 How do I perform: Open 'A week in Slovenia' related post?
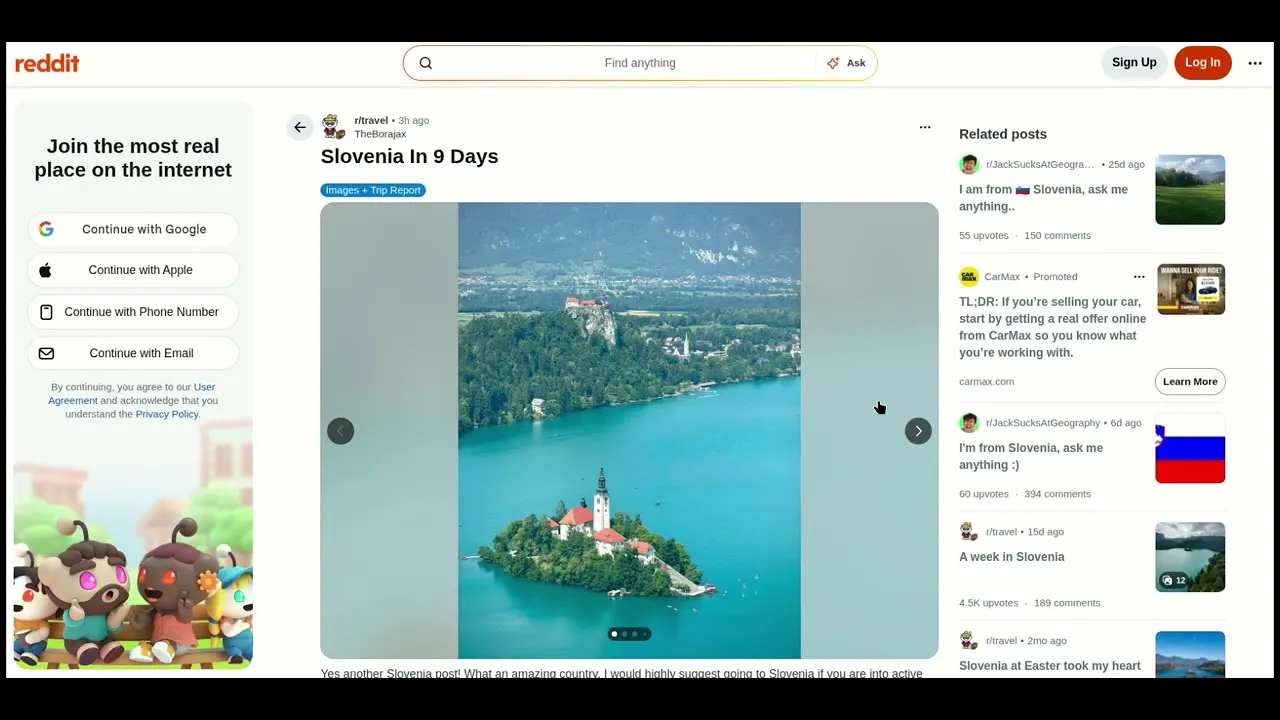pos(1012,557)
